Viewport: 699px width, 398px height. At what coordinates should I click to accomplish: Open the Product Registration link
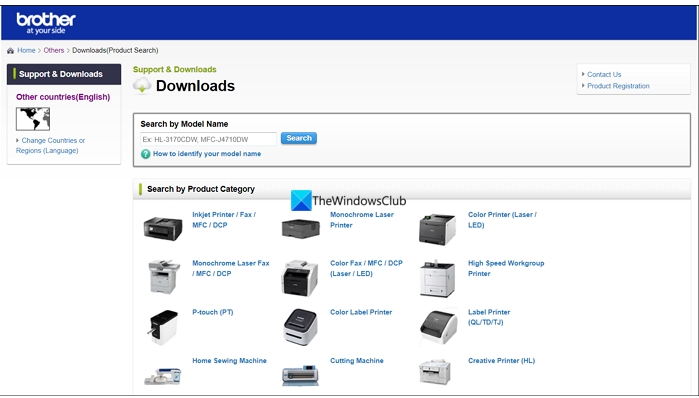pos(618,86)
